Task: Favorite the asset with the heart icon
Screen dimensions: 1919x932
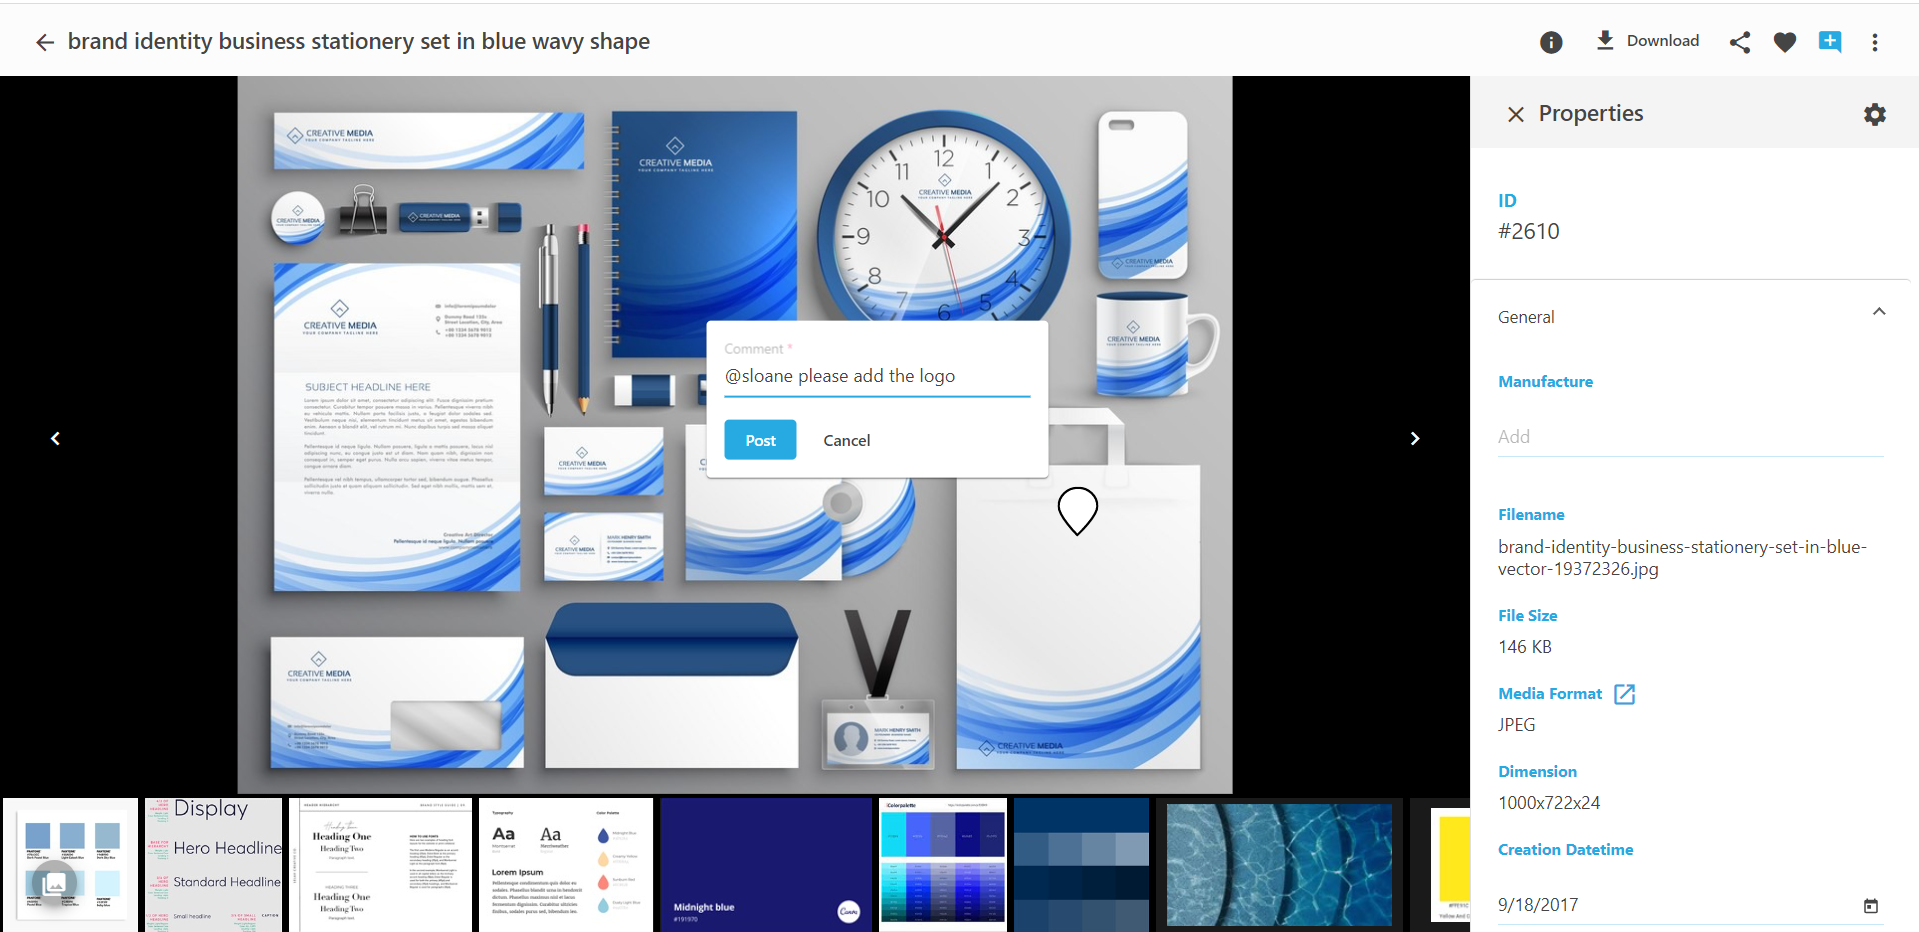Action: (x=1784, y=42)
